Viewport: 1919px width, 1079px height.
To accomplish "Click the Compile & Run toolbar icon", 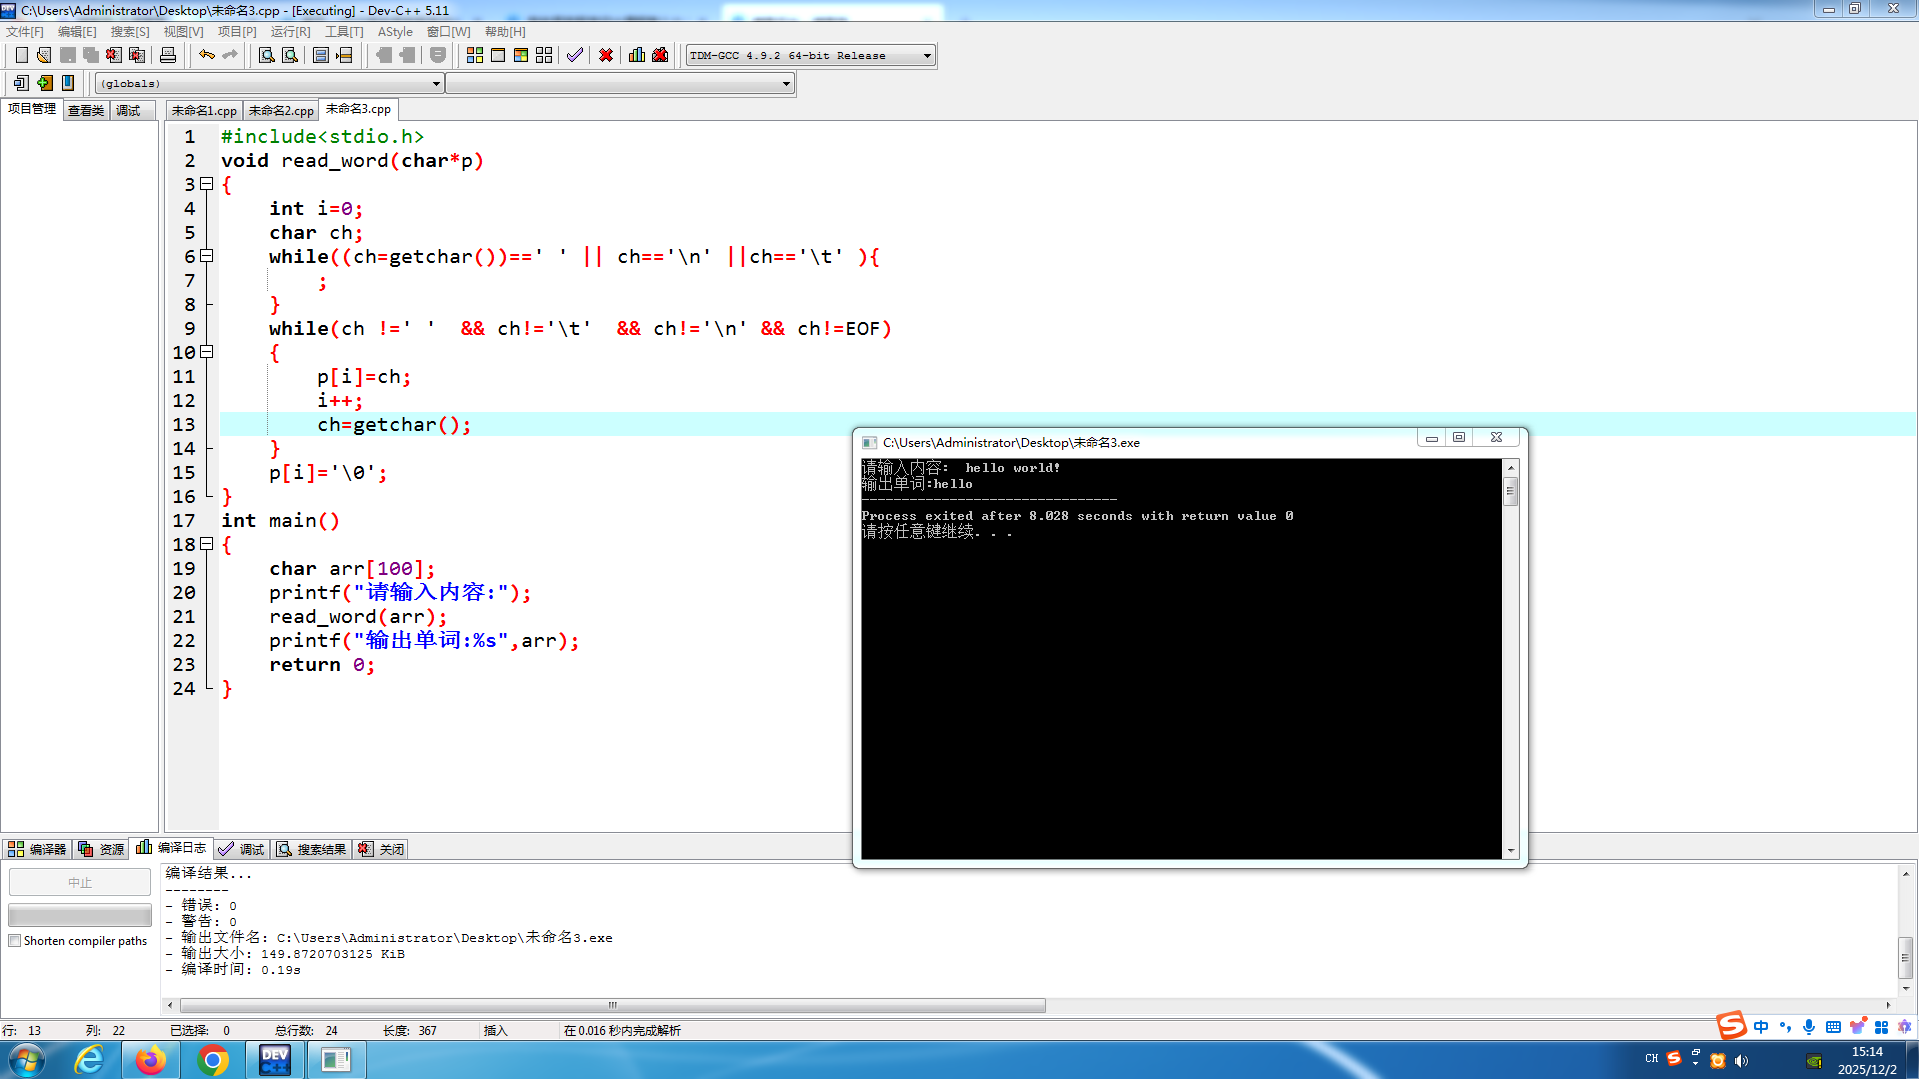I will (521, 55).
